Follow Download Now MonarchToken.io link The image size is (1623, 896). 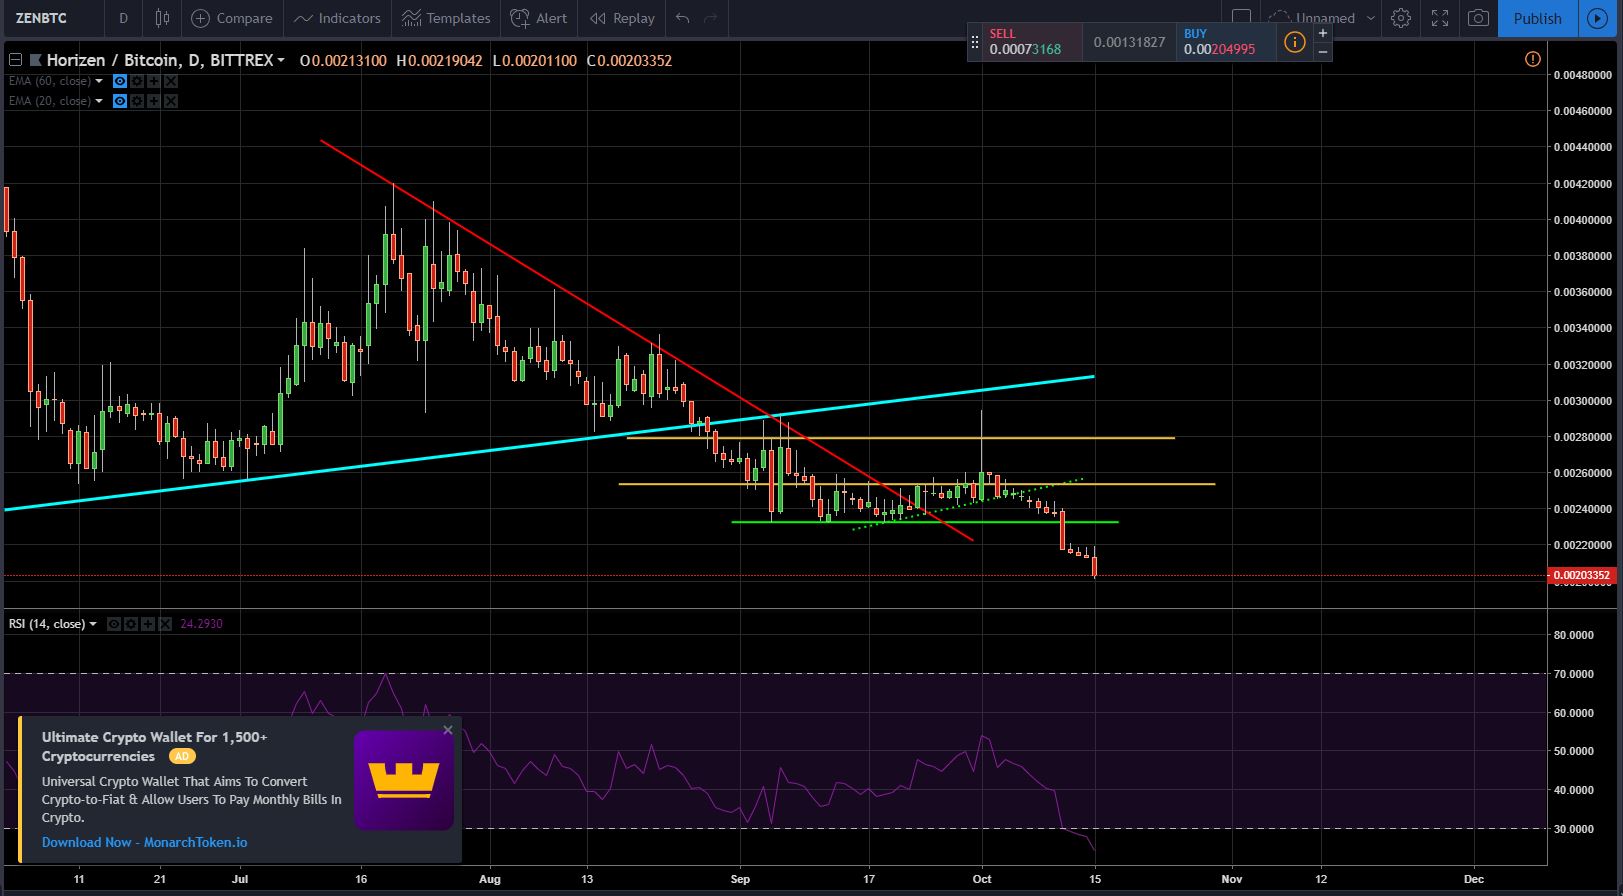(x=144, y=842)
